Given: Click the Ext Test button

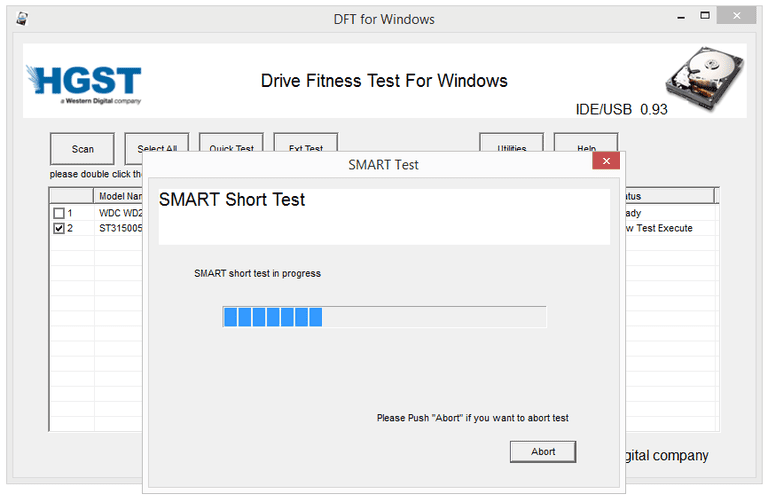Looking at the screenshot, I should [306, 143].
